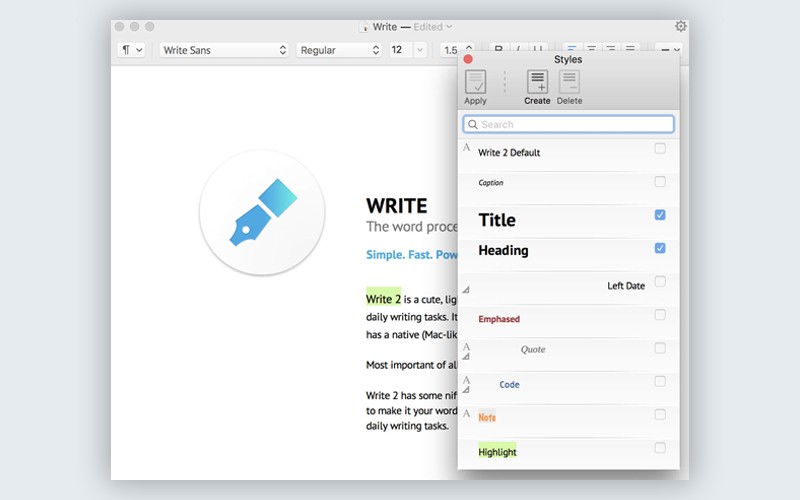Click the Create style icon
The width and height of the screenshot is (800, 500).
[x=537, y=82]
